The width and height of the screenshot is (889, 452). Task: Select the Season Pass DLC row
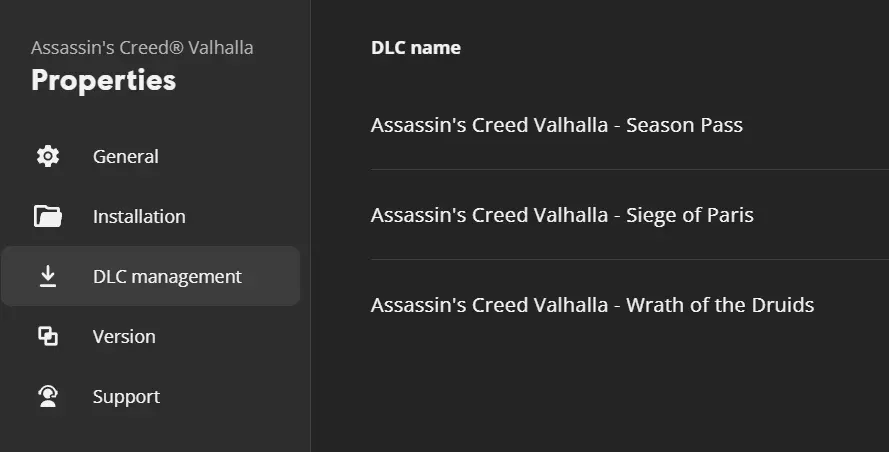pyautogui.click(x=630, y=125)
